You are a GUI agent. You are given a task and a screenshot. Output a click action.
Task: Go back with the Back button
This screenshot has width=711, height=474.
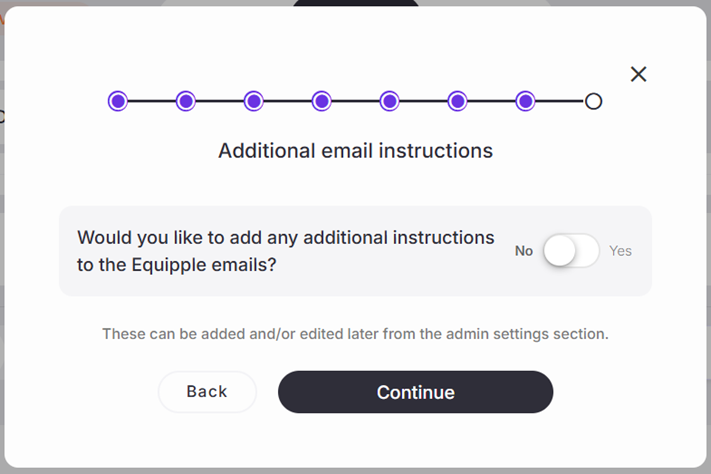tap(207, 392)
